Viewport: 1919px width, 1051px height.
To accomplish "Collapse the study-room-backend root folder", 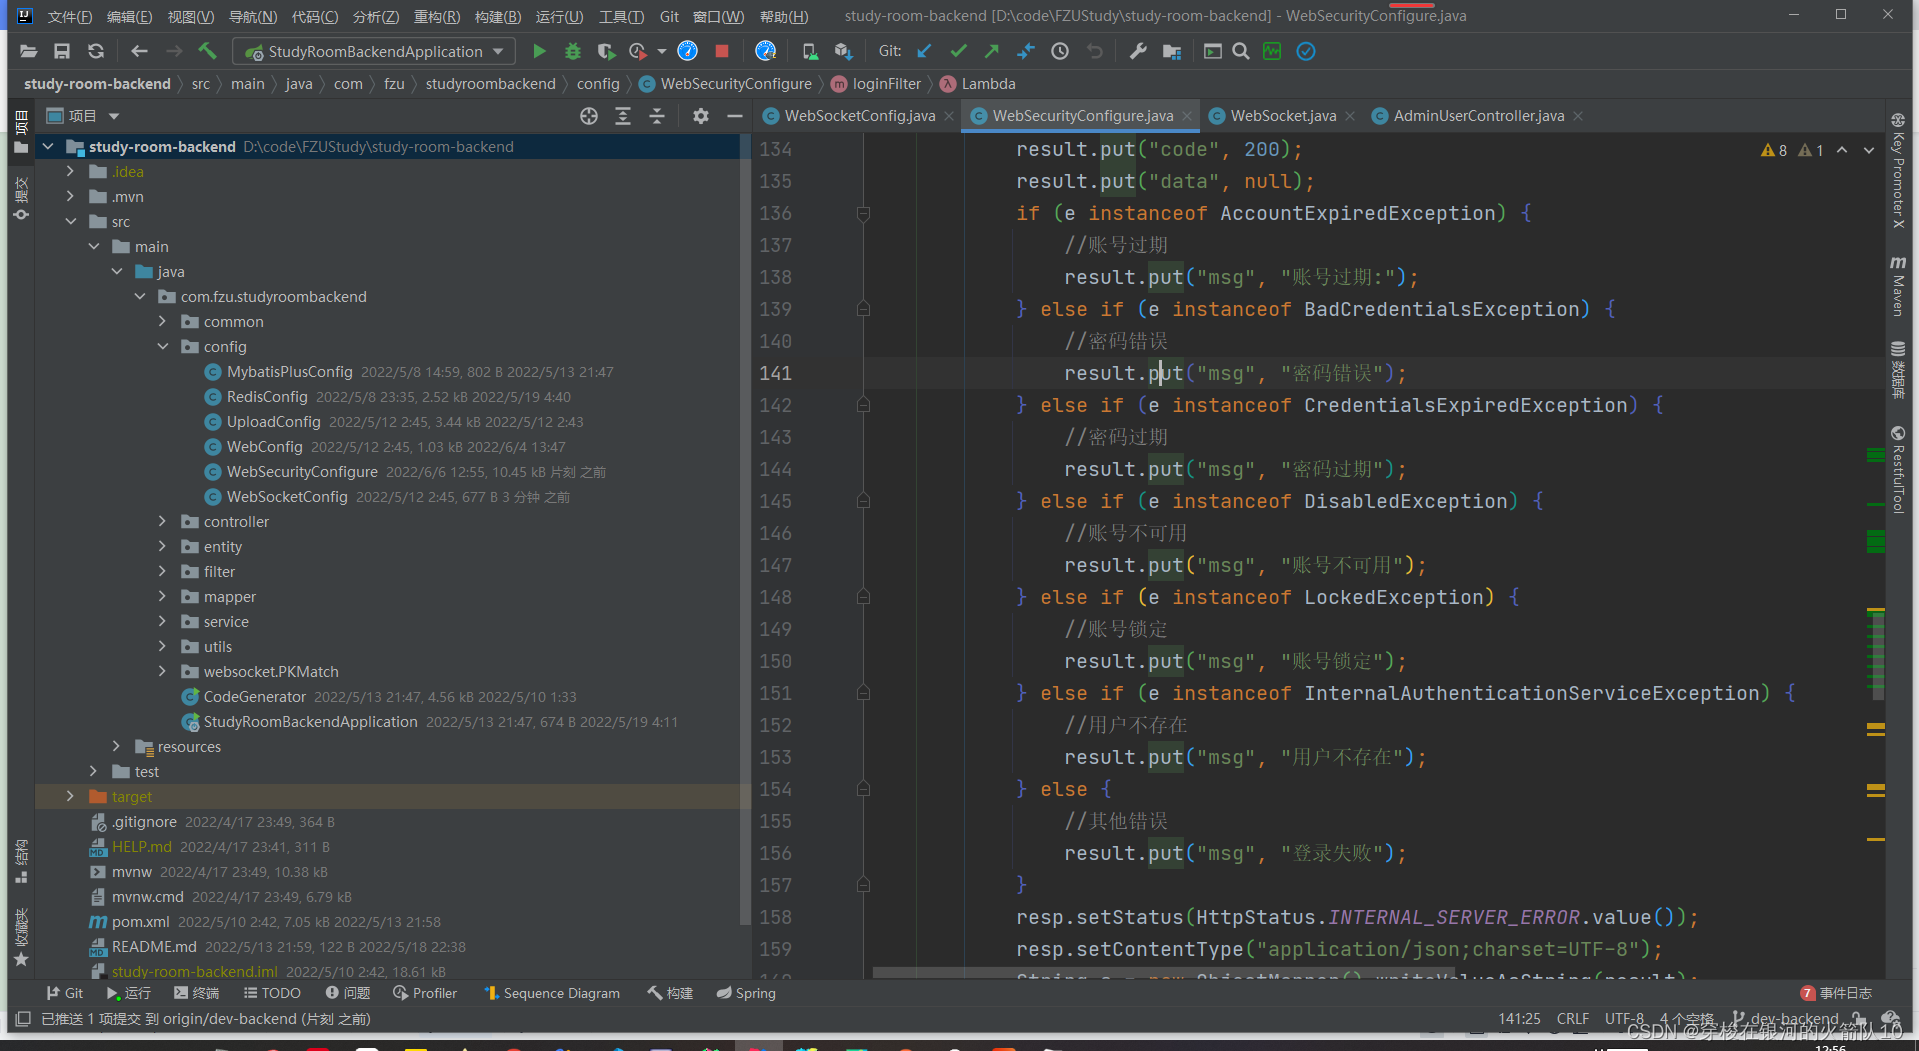I will point(48,147).
